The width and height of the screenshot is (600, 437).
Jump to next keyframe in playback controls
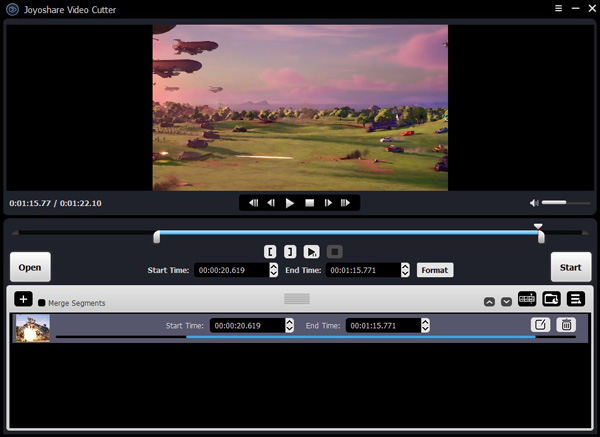(x=345, y=203)
